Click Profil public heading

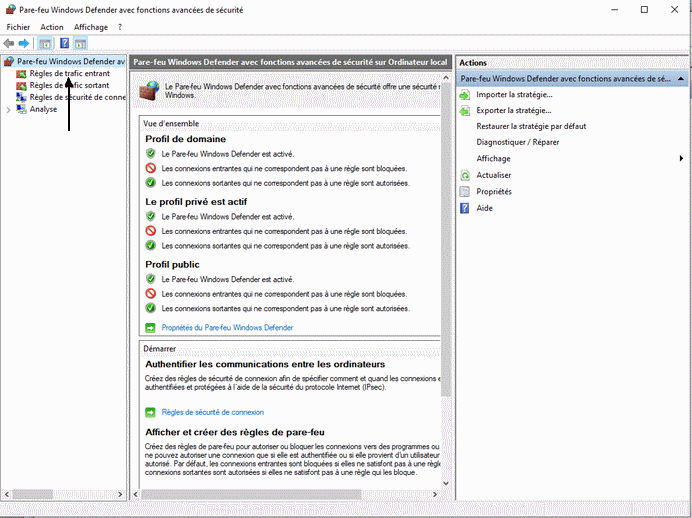173,264
